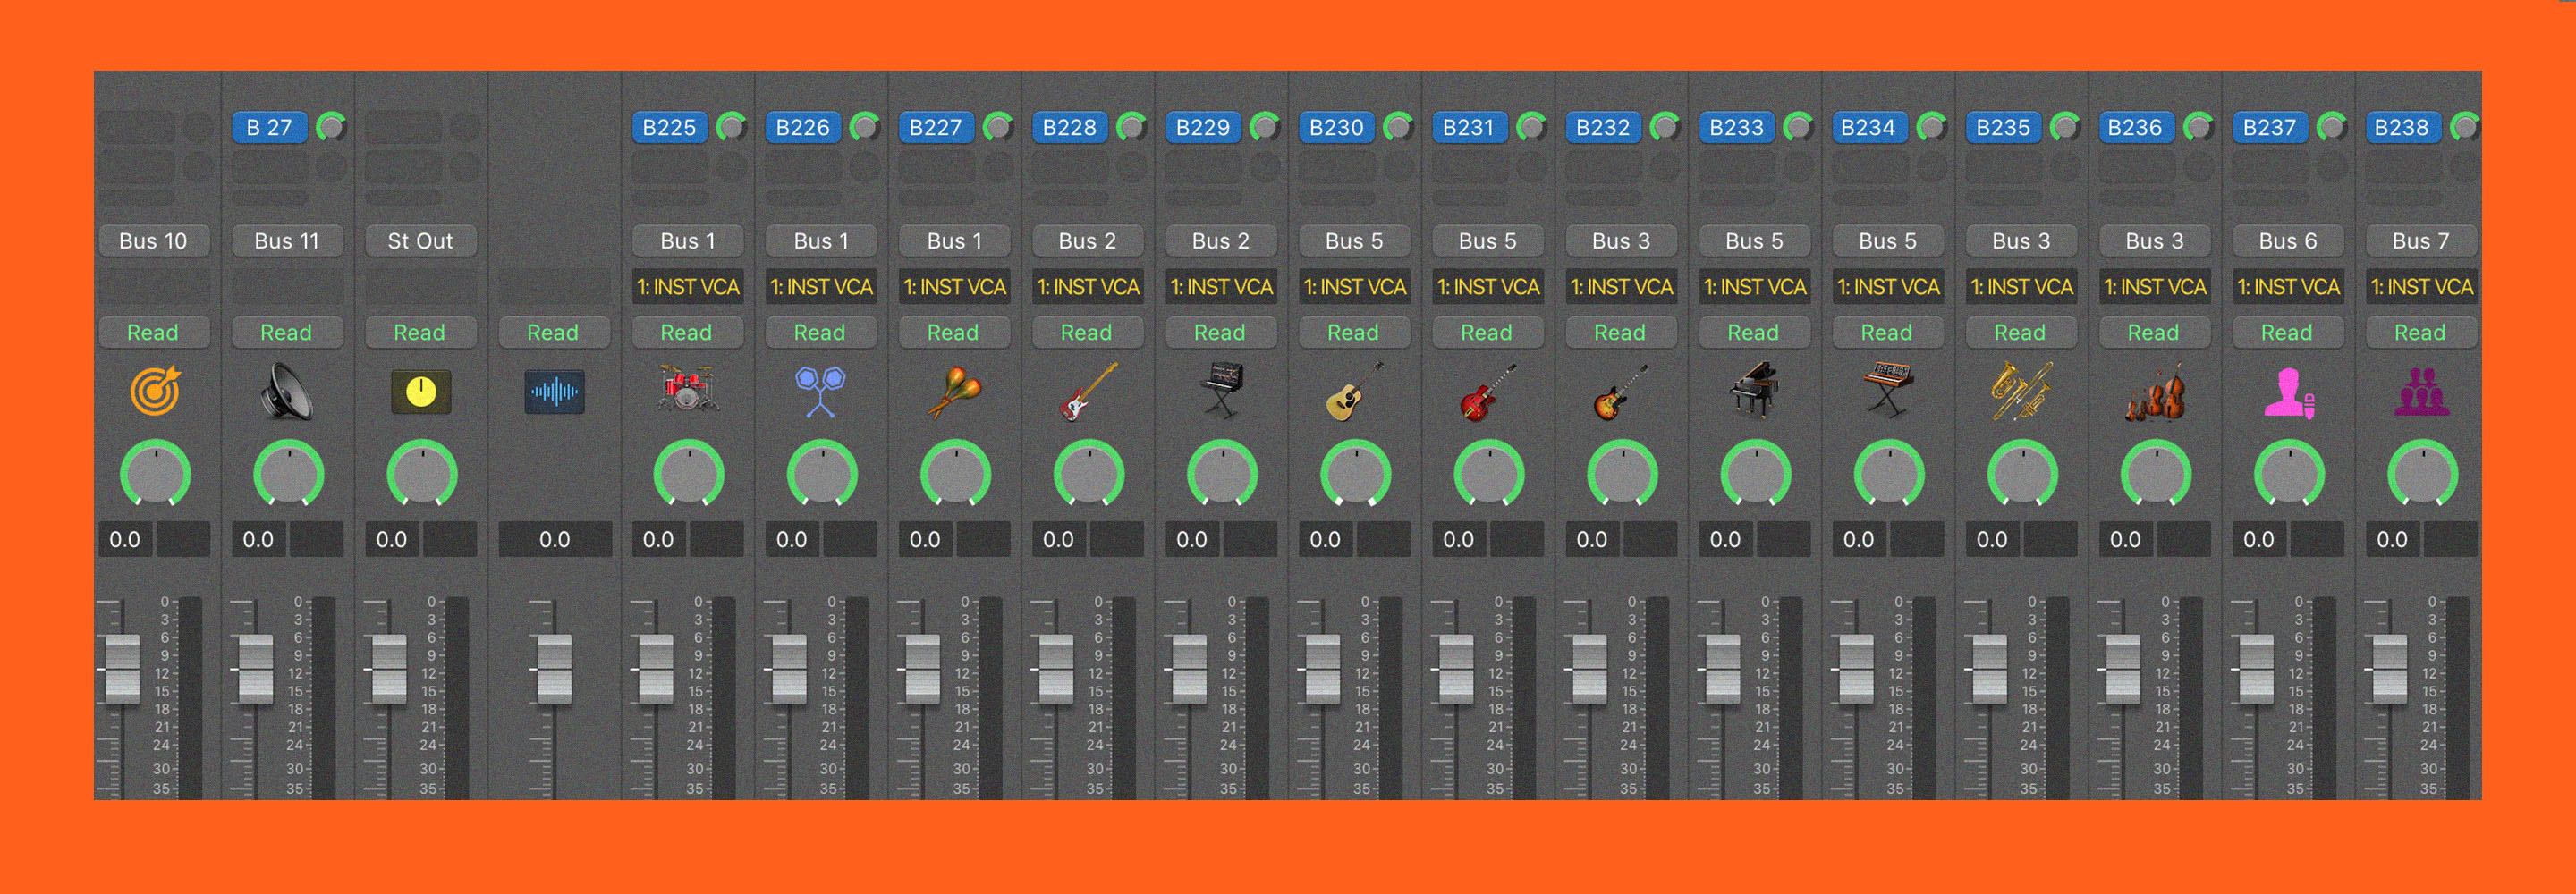The height and width of the screenshot is (894, 2576).
Task: Open the 1: INST VCA group slot on B238 strip
Action: pyautogui.click(x=2422, y=287)
